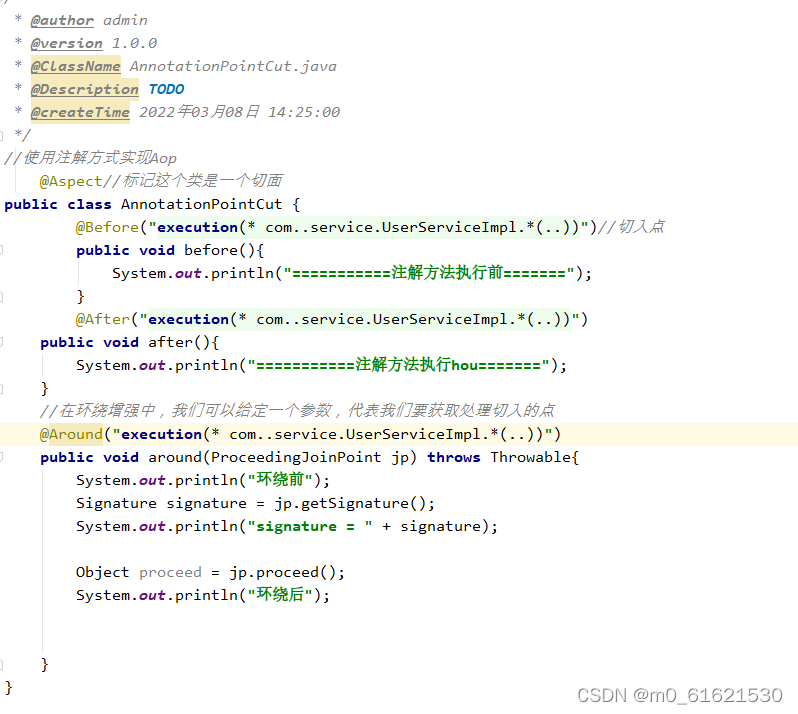Collapse the before() method fold marker
Image resolution: width=798 pixels, height=714 pixels.
[2, 250]
